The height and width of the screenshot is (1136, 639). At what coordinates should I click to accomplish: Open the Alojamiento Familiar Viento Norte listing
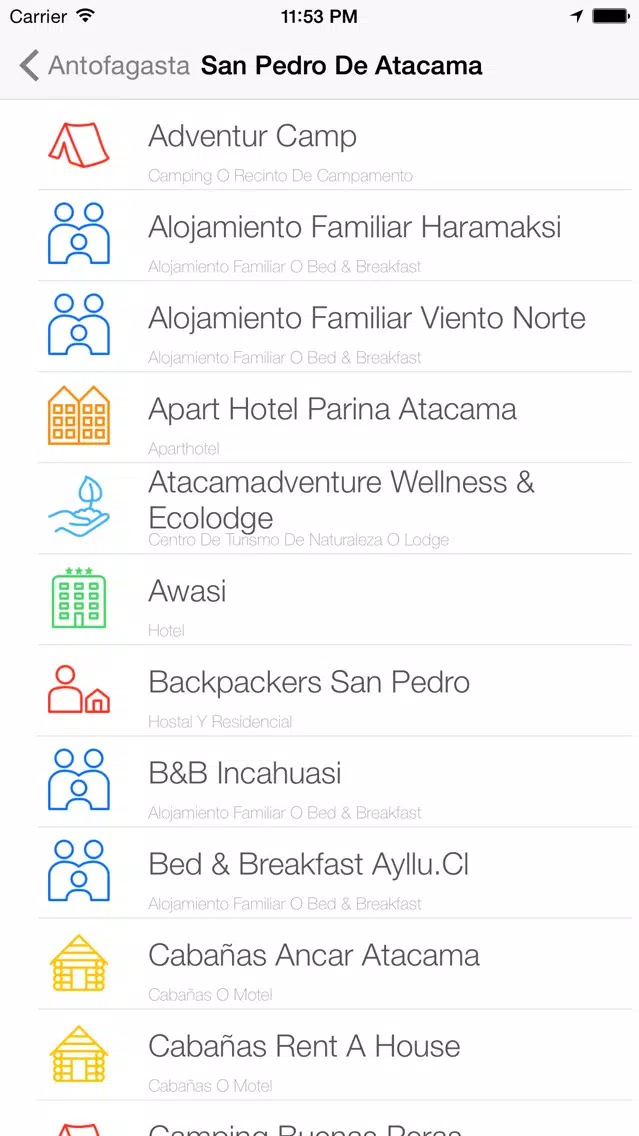[366, 318]
